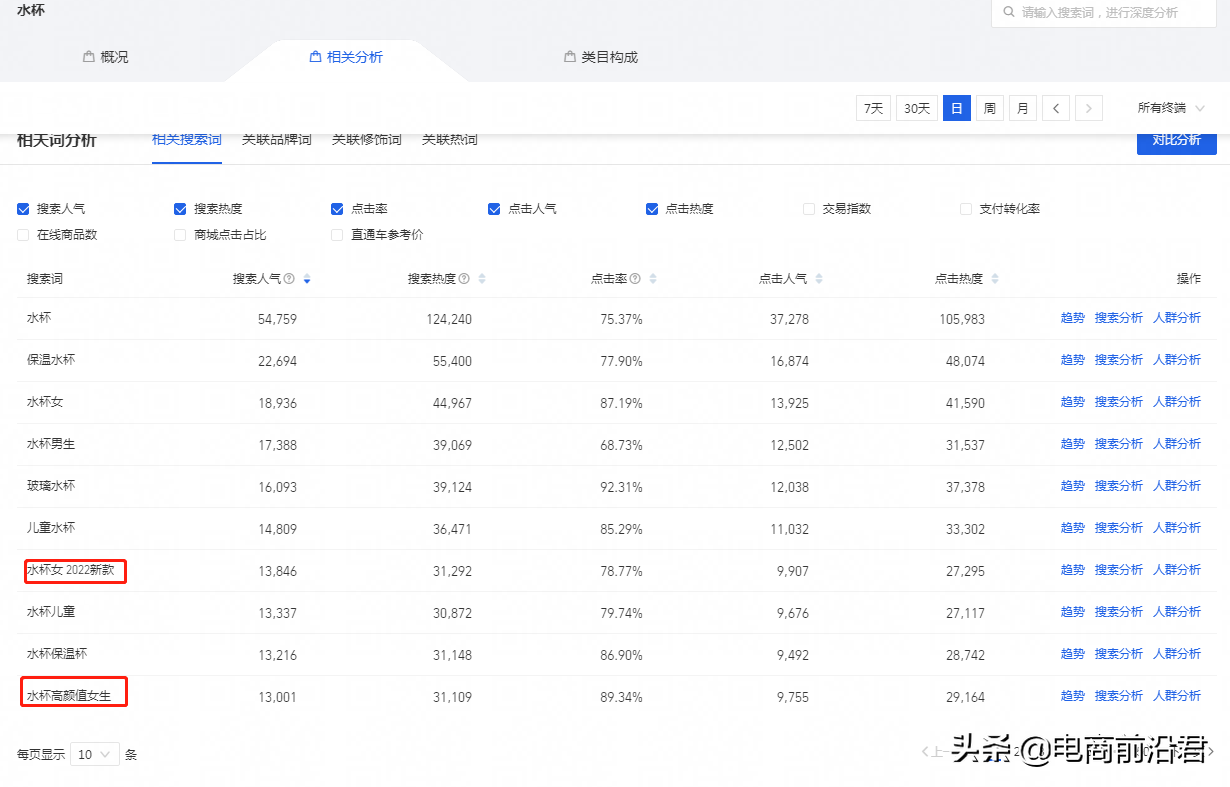
Task: Open the 每页显示 page size dropdown
Action: 94,754
